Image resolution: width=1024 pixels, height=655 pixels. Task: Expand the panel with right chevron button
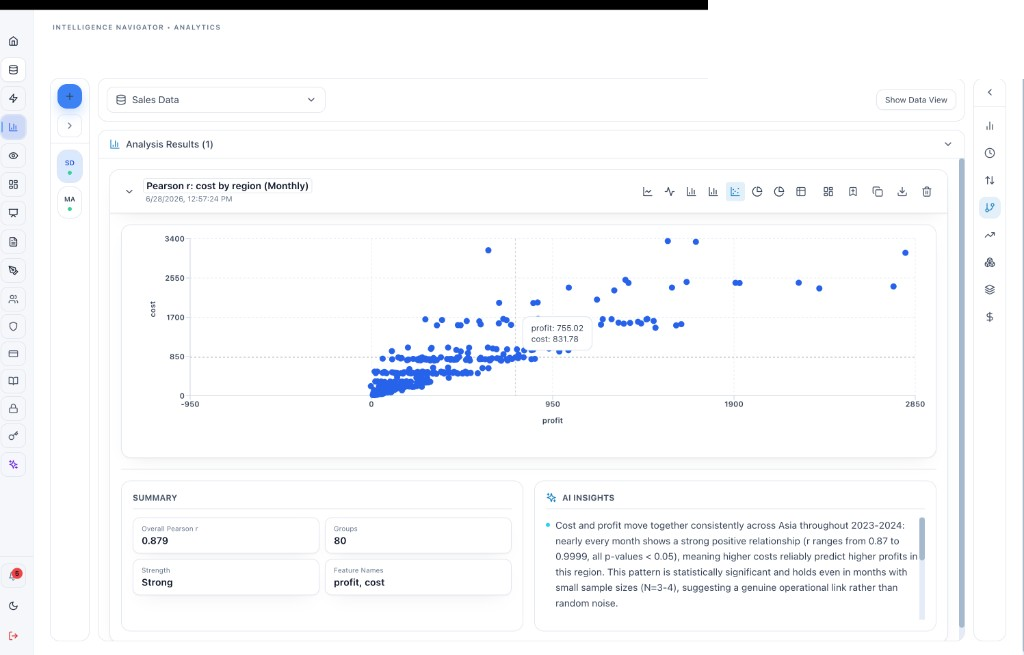[x=69, y=125]
